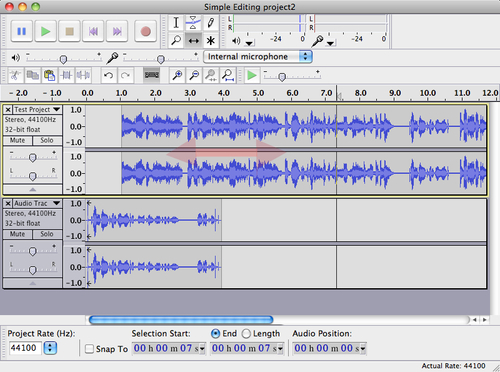Click the speaker output meter icon

pyautogui.click(x=236, y=41)
